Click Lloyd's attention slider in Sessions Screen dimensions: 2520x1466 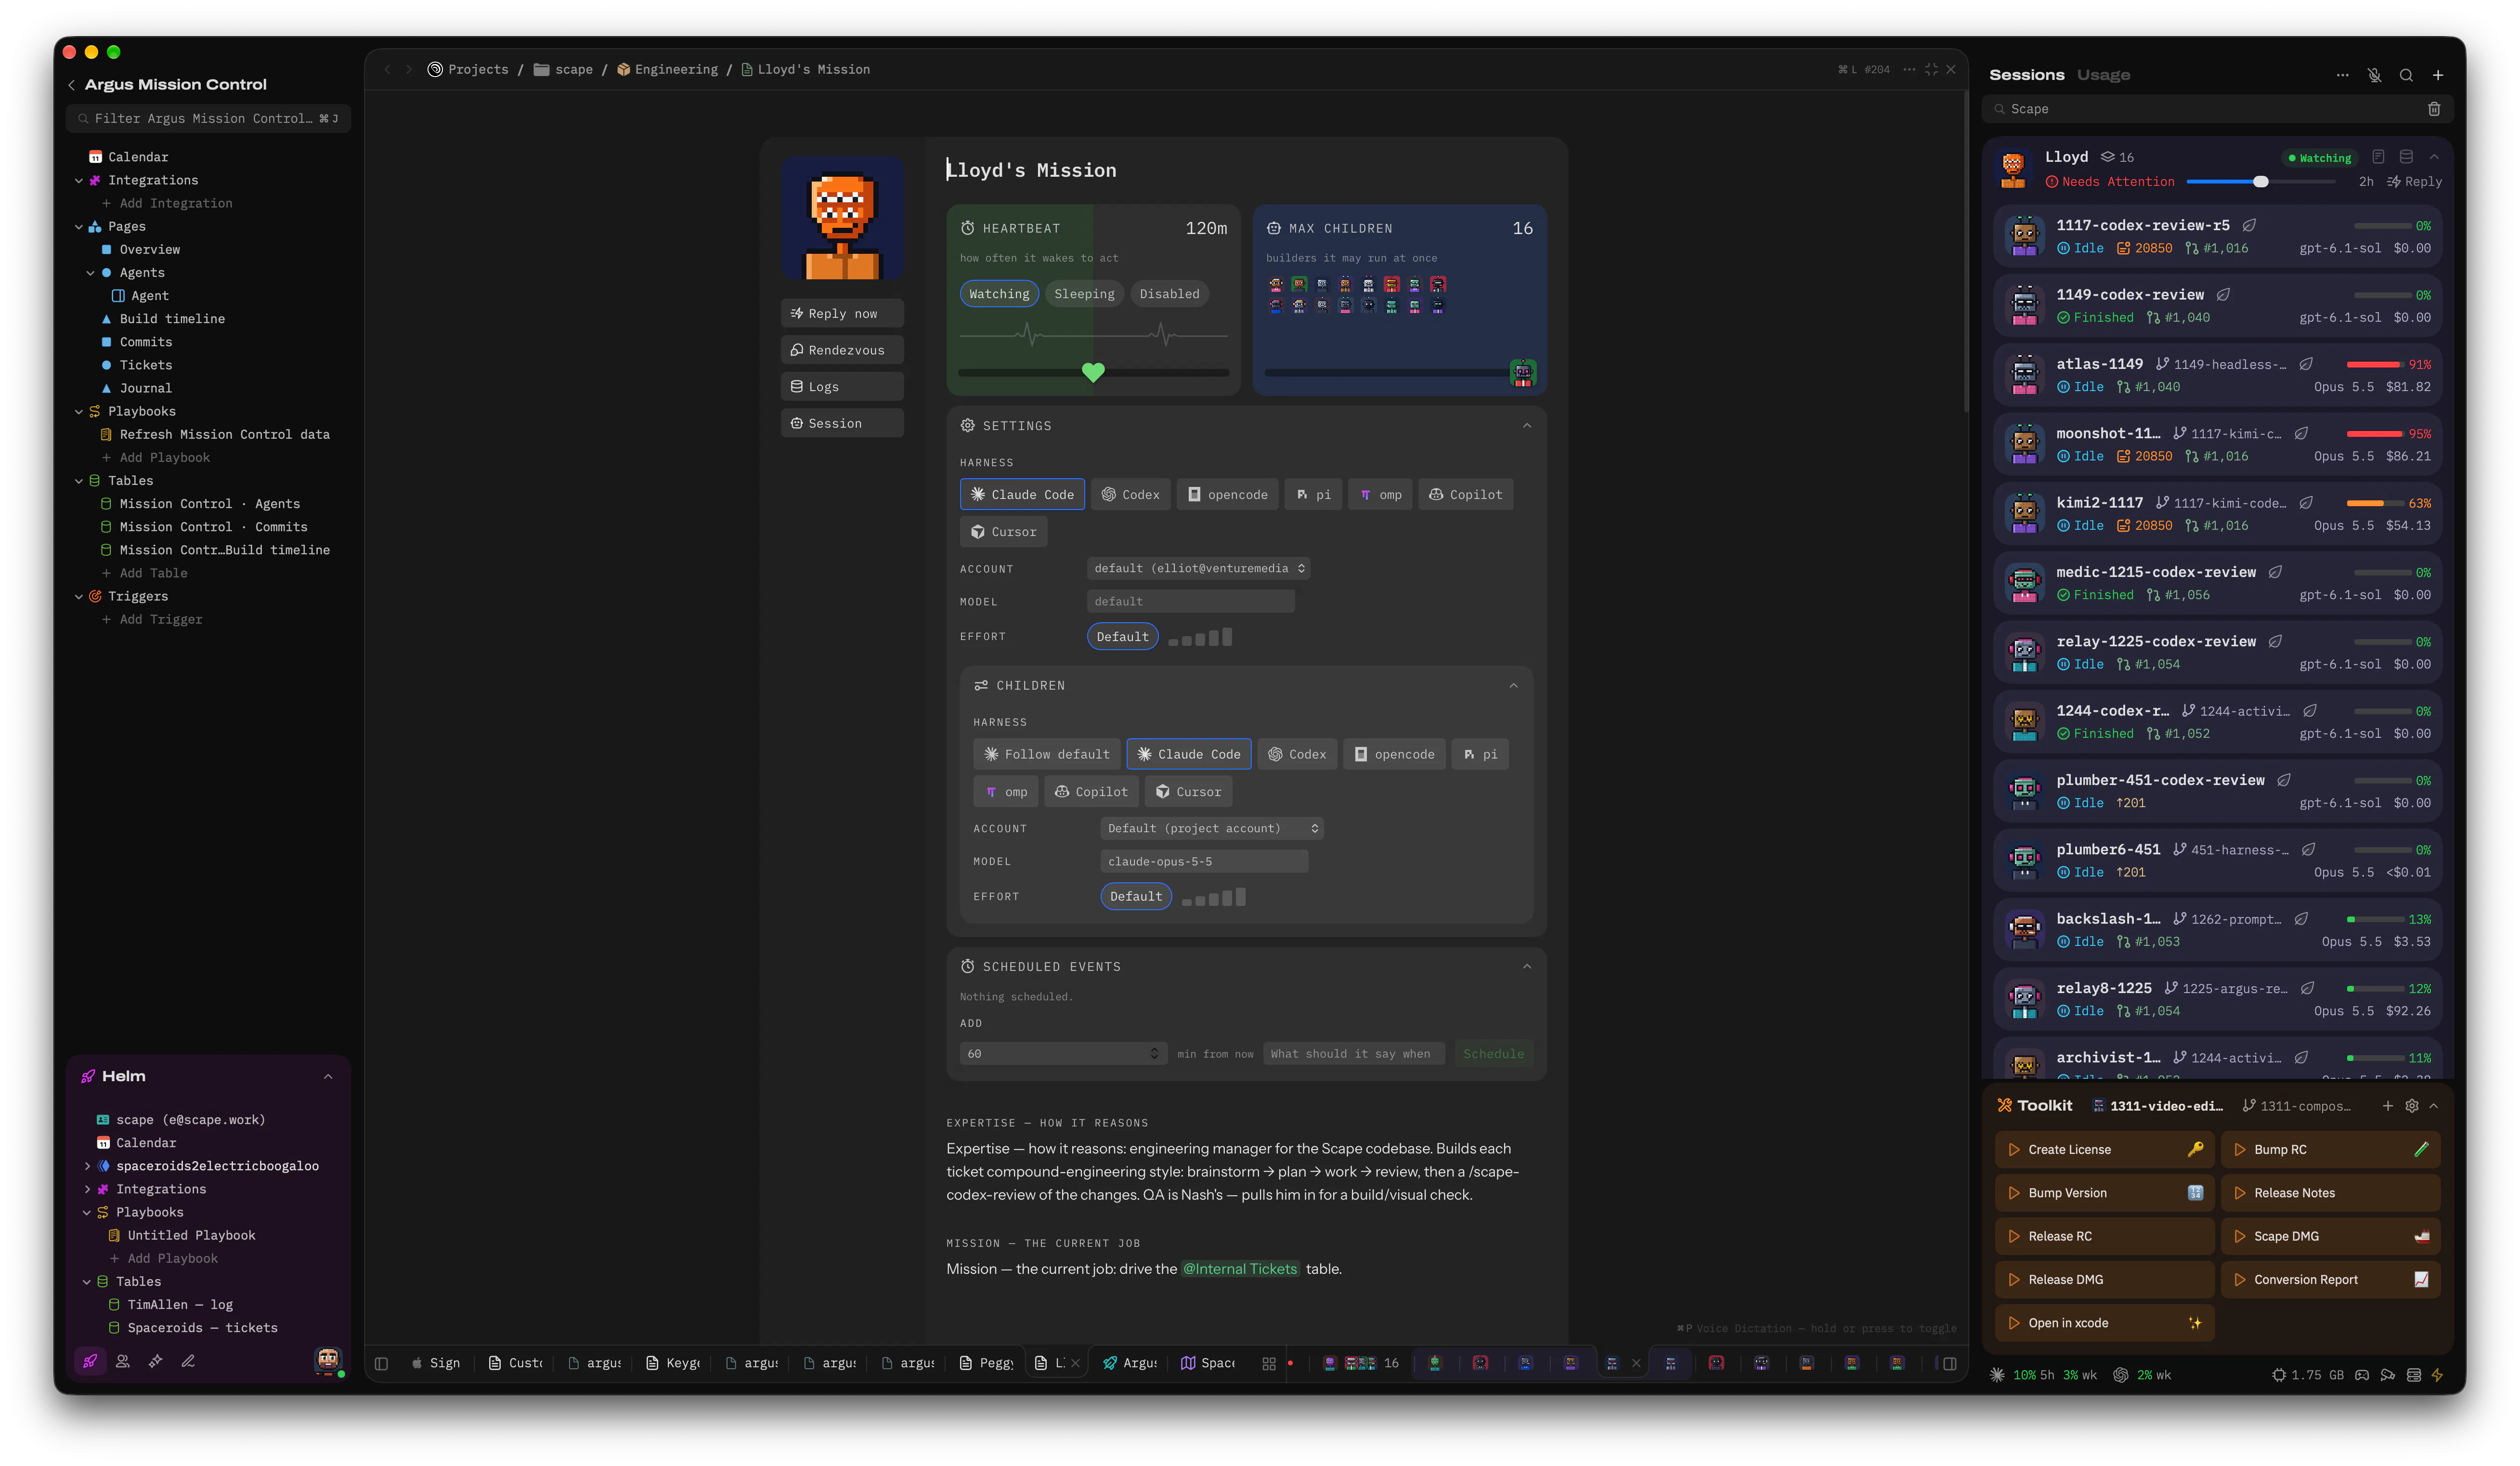click(2260, 182)
